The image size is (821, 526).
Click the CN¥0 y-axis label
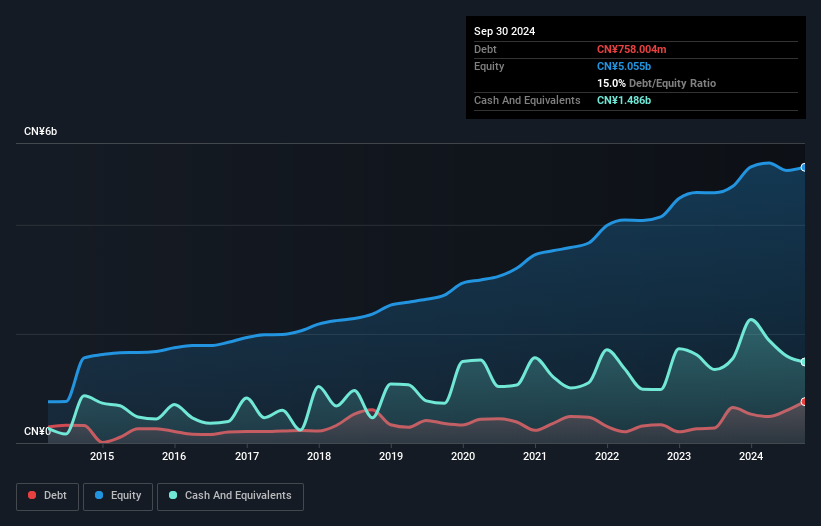click(x=37, y=431)
